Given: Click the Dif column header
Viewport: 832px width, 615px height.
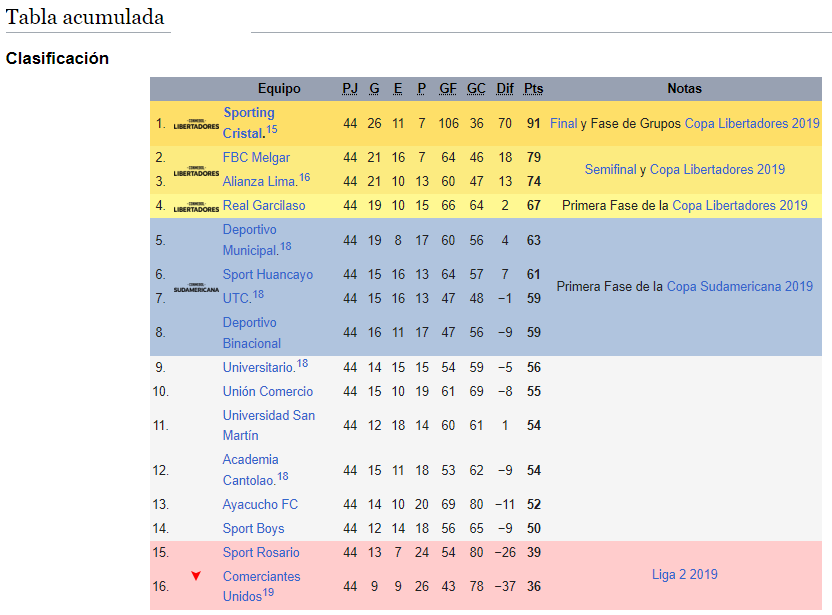Looking at the screenshot, I should pyautogui.click(x=505, y=89).
